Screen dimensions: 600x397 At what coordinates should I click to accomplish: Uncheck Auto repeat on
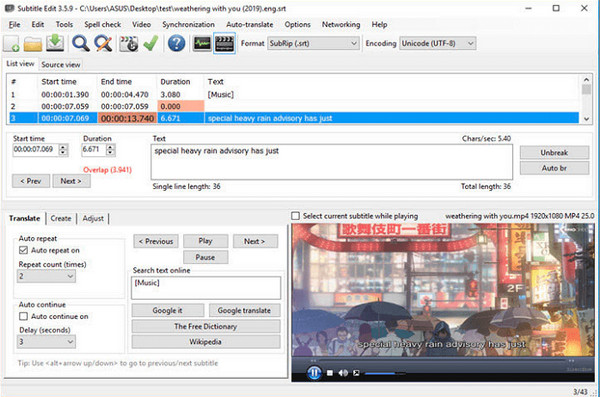(x=24, y=250)
